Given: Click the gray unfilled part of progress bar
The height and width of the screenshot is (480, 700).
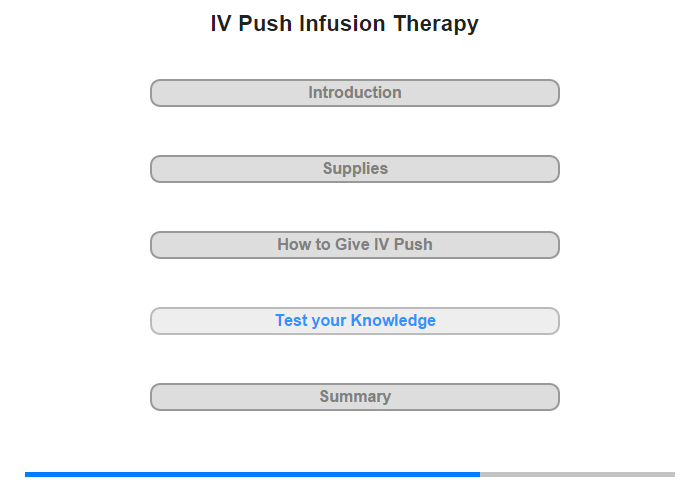Looking at the screenshot, I should (x=577, y=474).
